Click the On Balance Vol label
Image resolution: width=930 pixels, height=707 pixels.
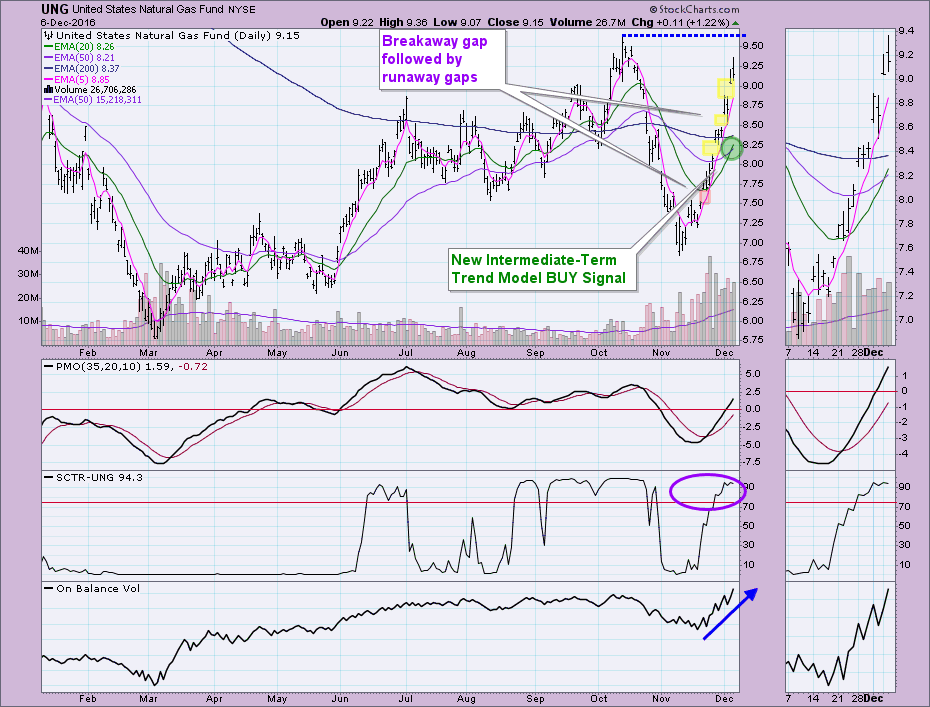coord(93,588)
